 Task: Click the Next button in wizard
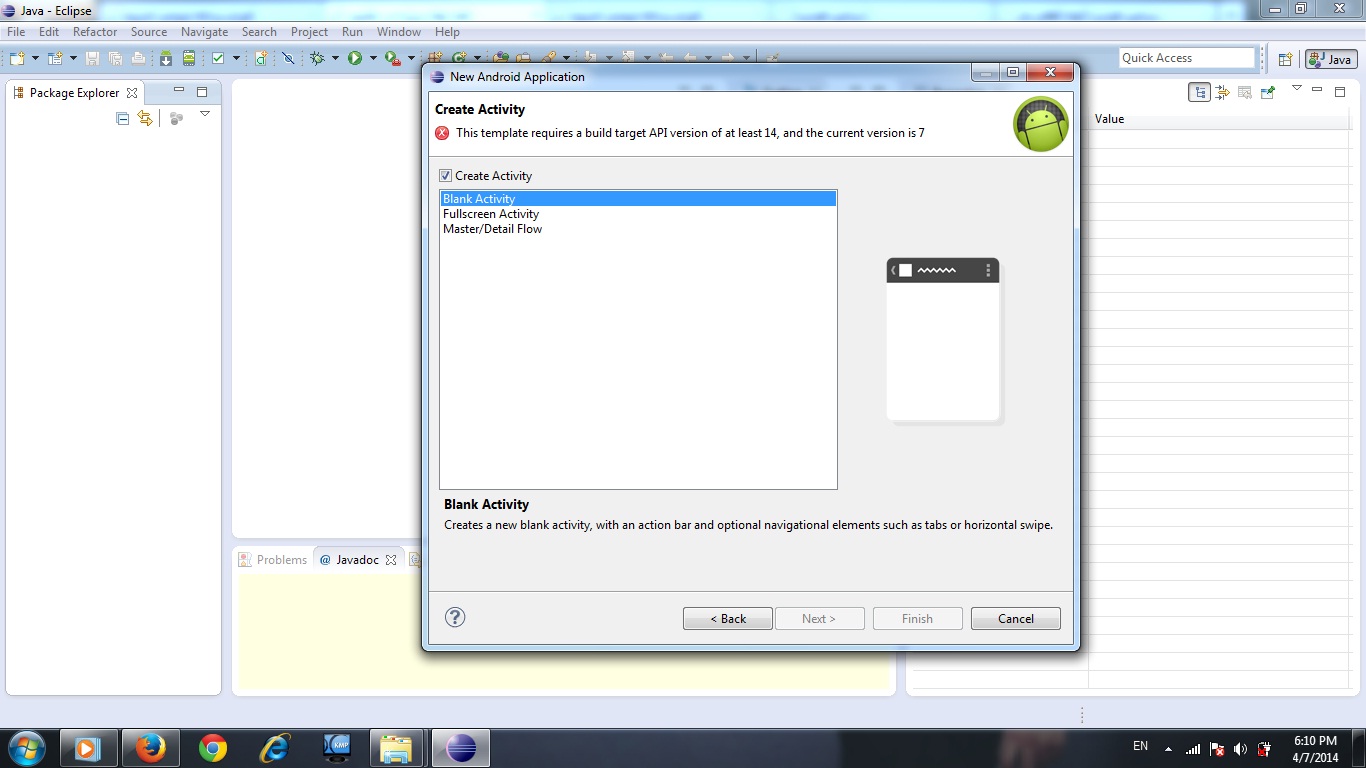818,619
